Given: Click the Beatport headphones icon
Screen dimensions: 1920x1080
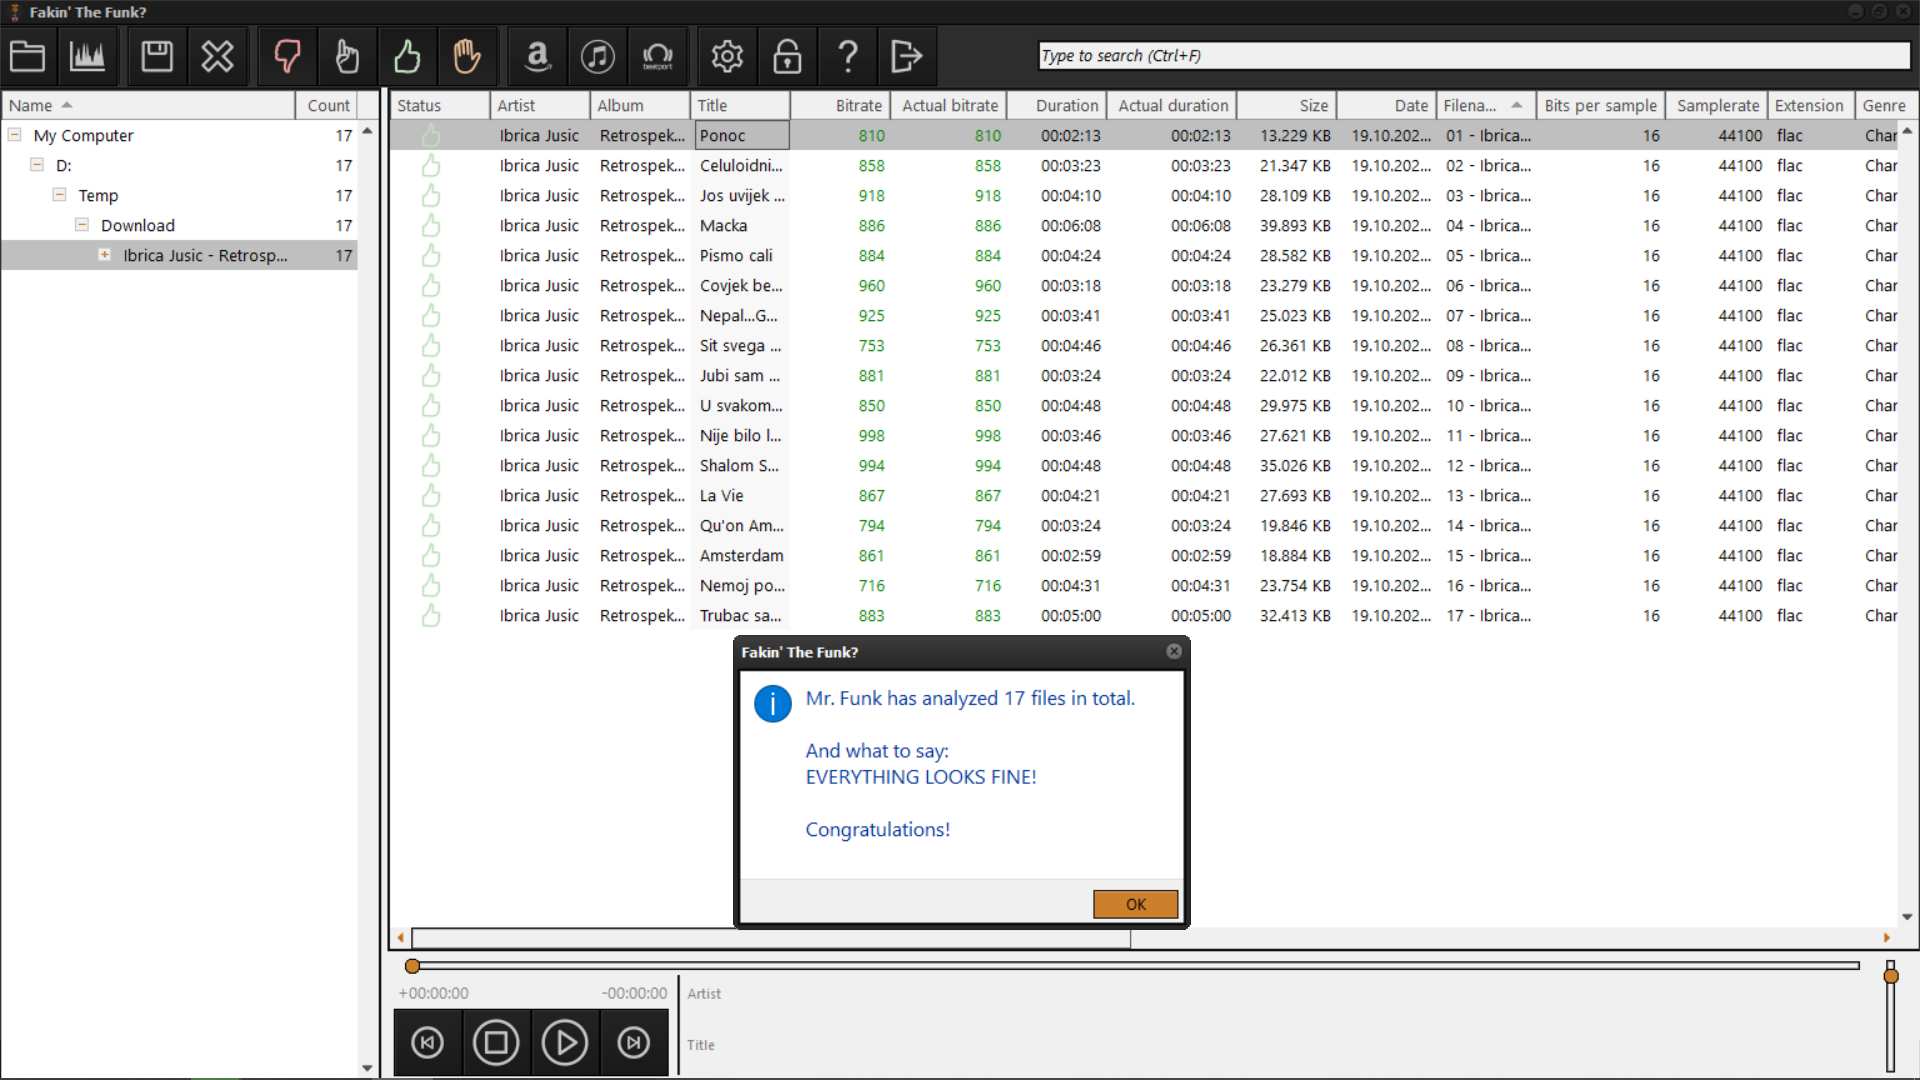Looking at the screenshot, I should [657, 56].
